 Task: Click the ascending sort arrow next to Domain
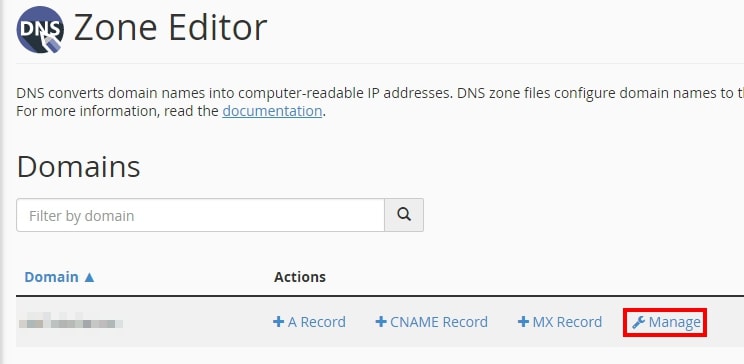(89, 277)
